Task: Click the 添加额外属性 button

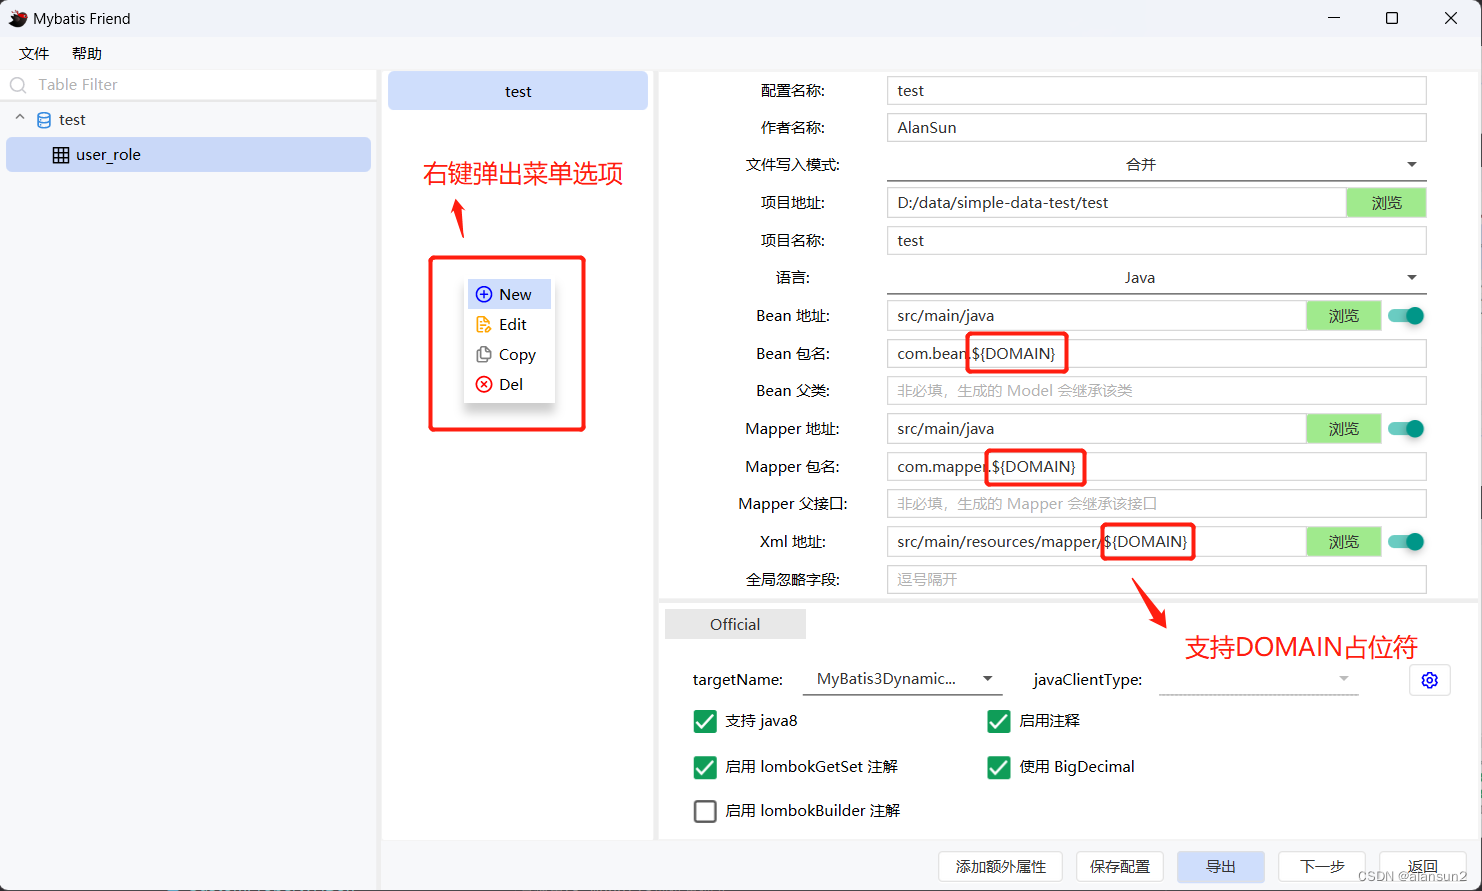Action: click(1001, 867)
